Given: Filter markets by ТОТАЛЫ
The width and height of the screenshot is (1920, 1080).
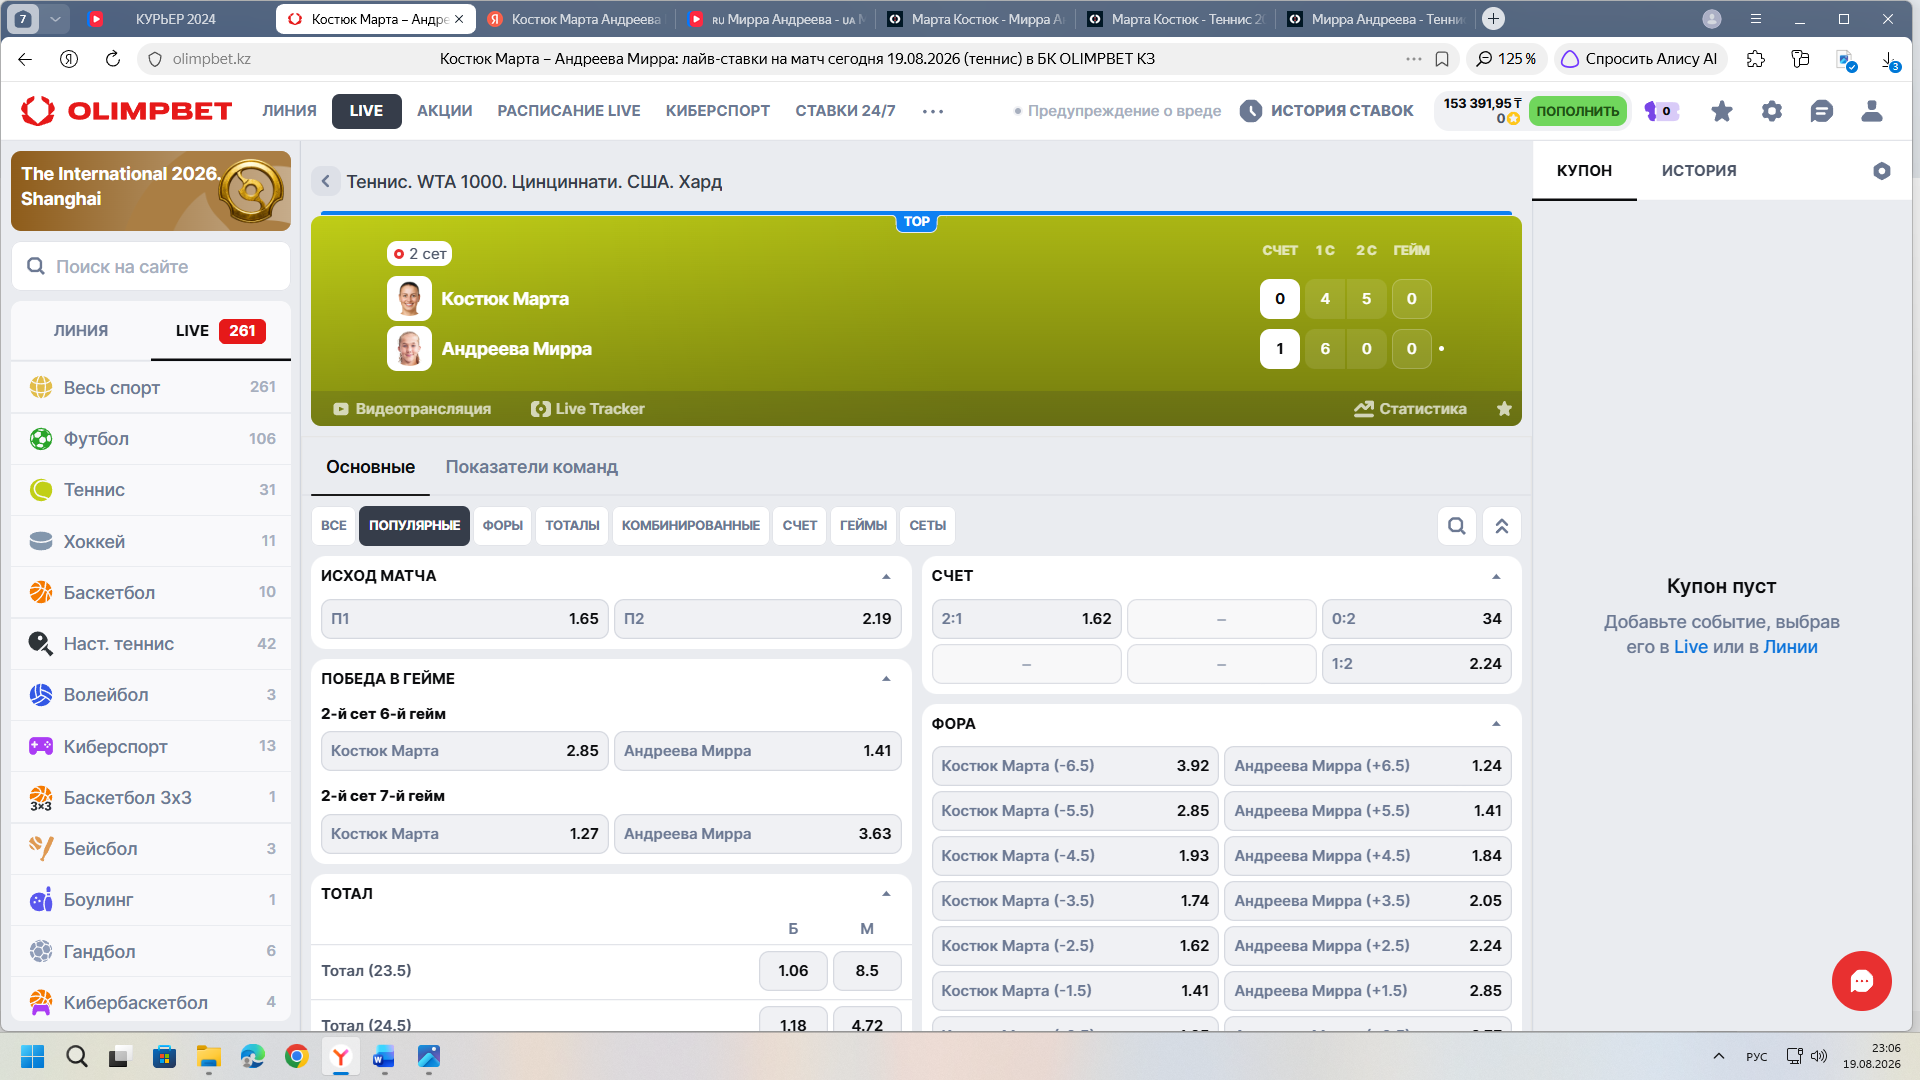Looking at the screenshot, I should tap(573, 526).
